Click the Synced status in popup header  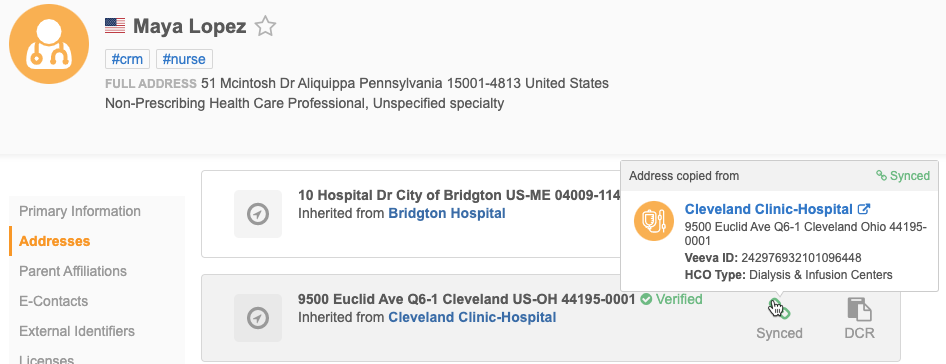pos(903,176)
